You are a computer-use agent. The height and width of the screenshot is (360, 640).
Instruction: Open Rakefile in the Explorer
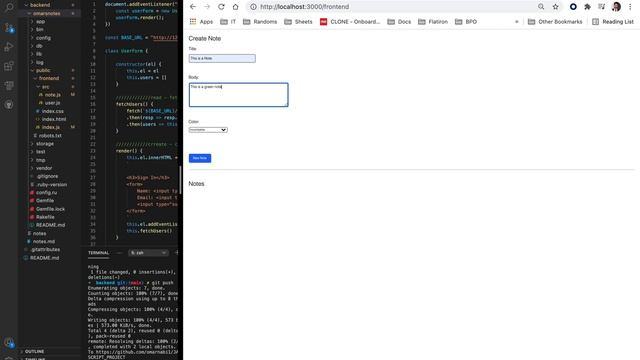42,217
